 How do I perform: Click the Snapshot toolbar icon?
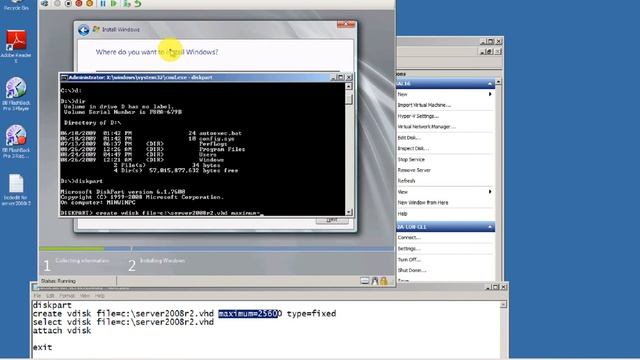pos(127,3)
